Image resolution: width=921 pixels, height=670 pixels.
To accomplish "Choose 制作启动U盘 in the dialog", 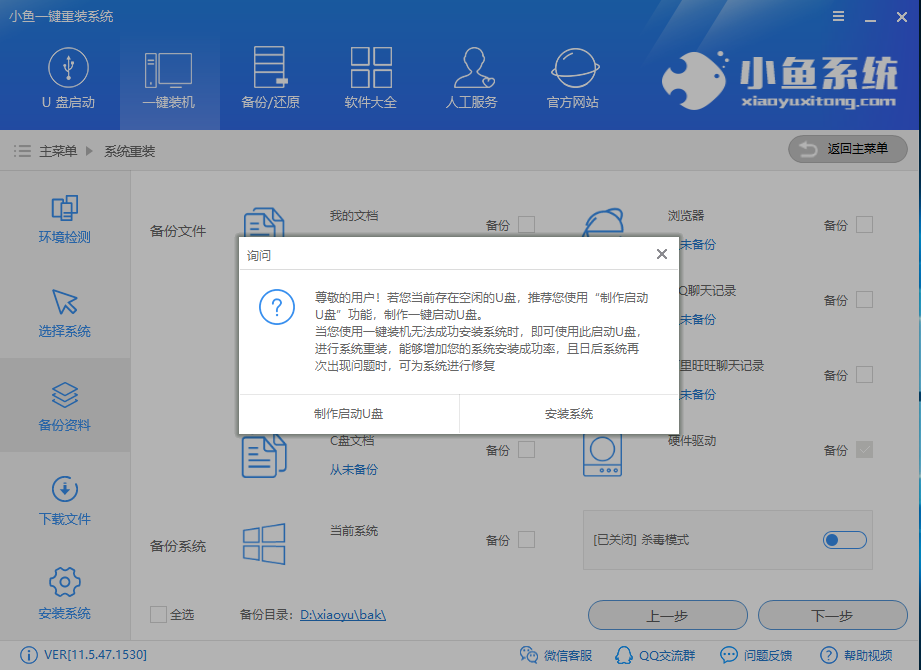I will pyautogui.click(x=347, y=414).
